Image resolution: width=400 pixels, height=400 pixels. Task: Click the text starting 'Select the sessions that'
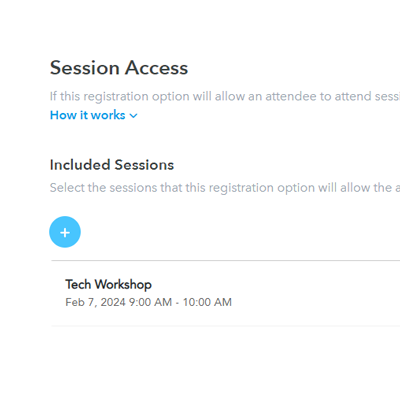[x=225, y=188]
